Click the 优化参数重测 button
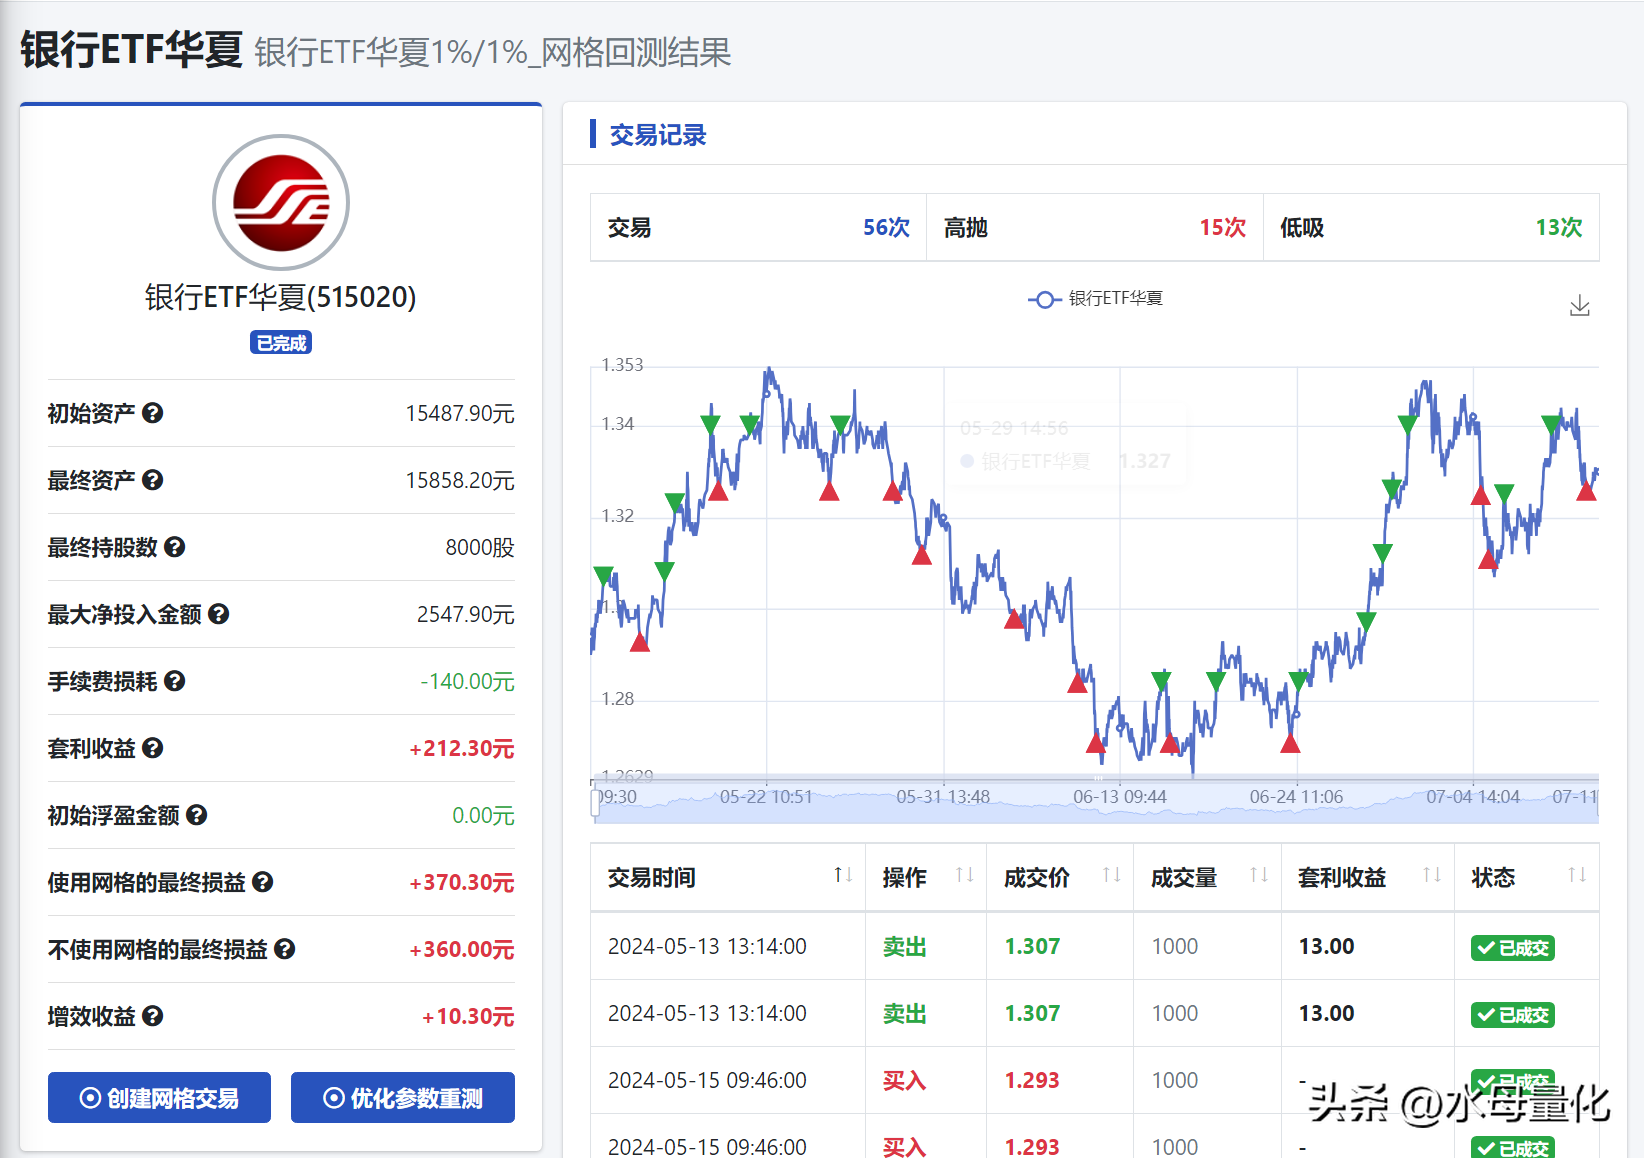Screen dimensions: 1644x1158 (x=403, y=1098)
